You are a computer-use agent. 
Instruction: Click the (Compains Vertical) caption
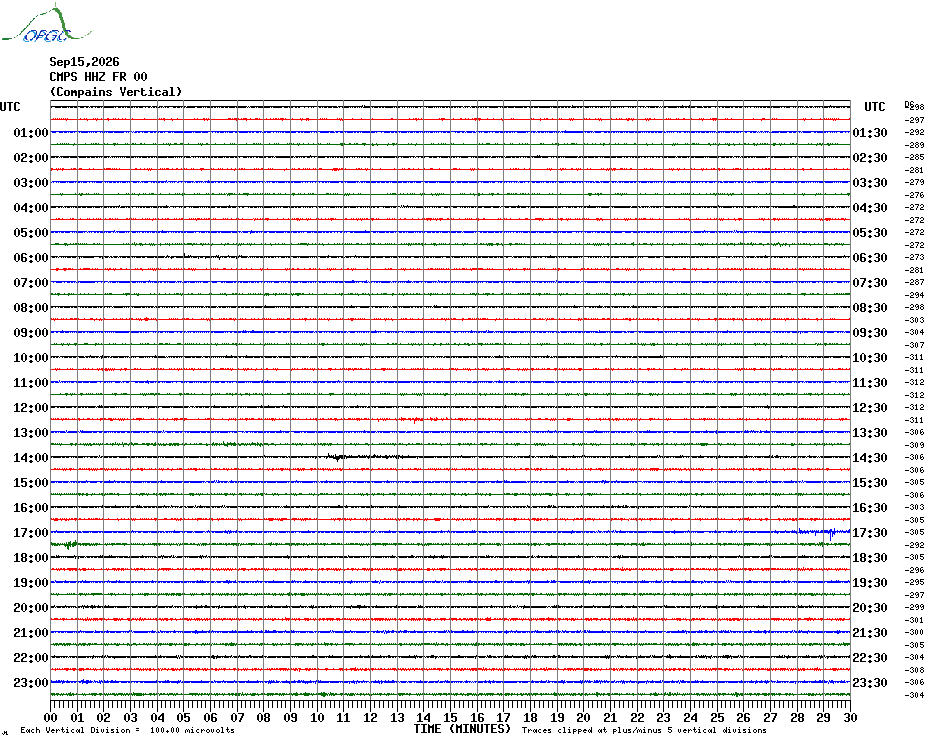pos(116,92)
